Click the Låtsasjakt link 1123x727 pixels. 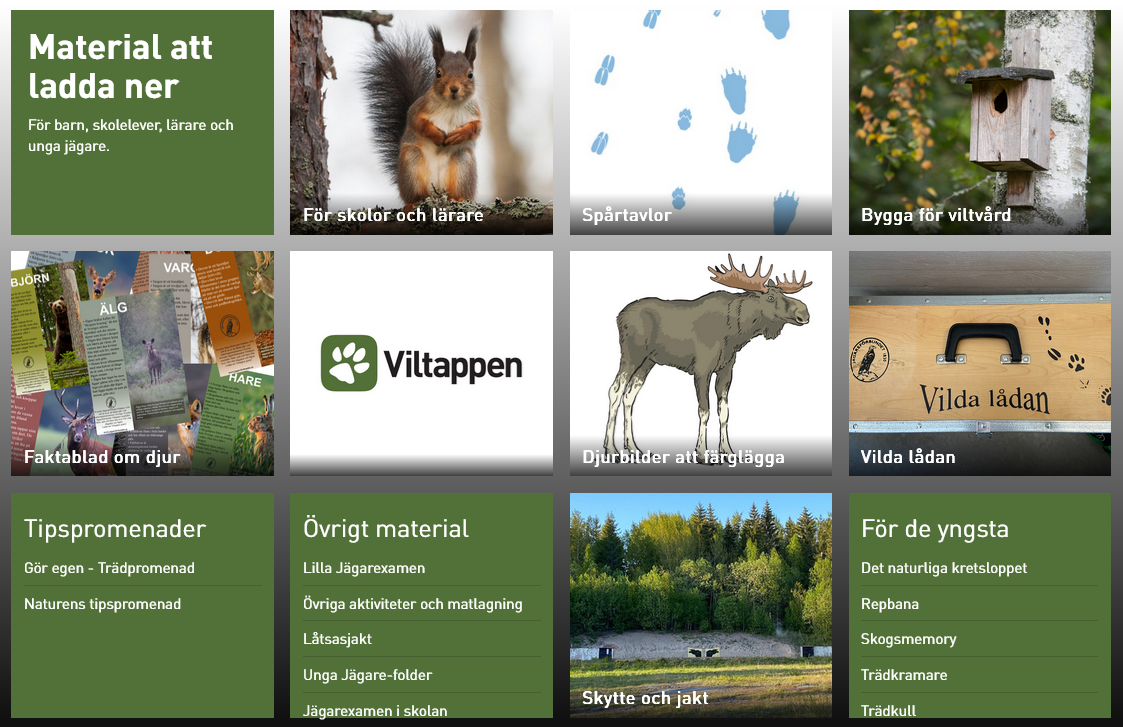pos(337,639)
